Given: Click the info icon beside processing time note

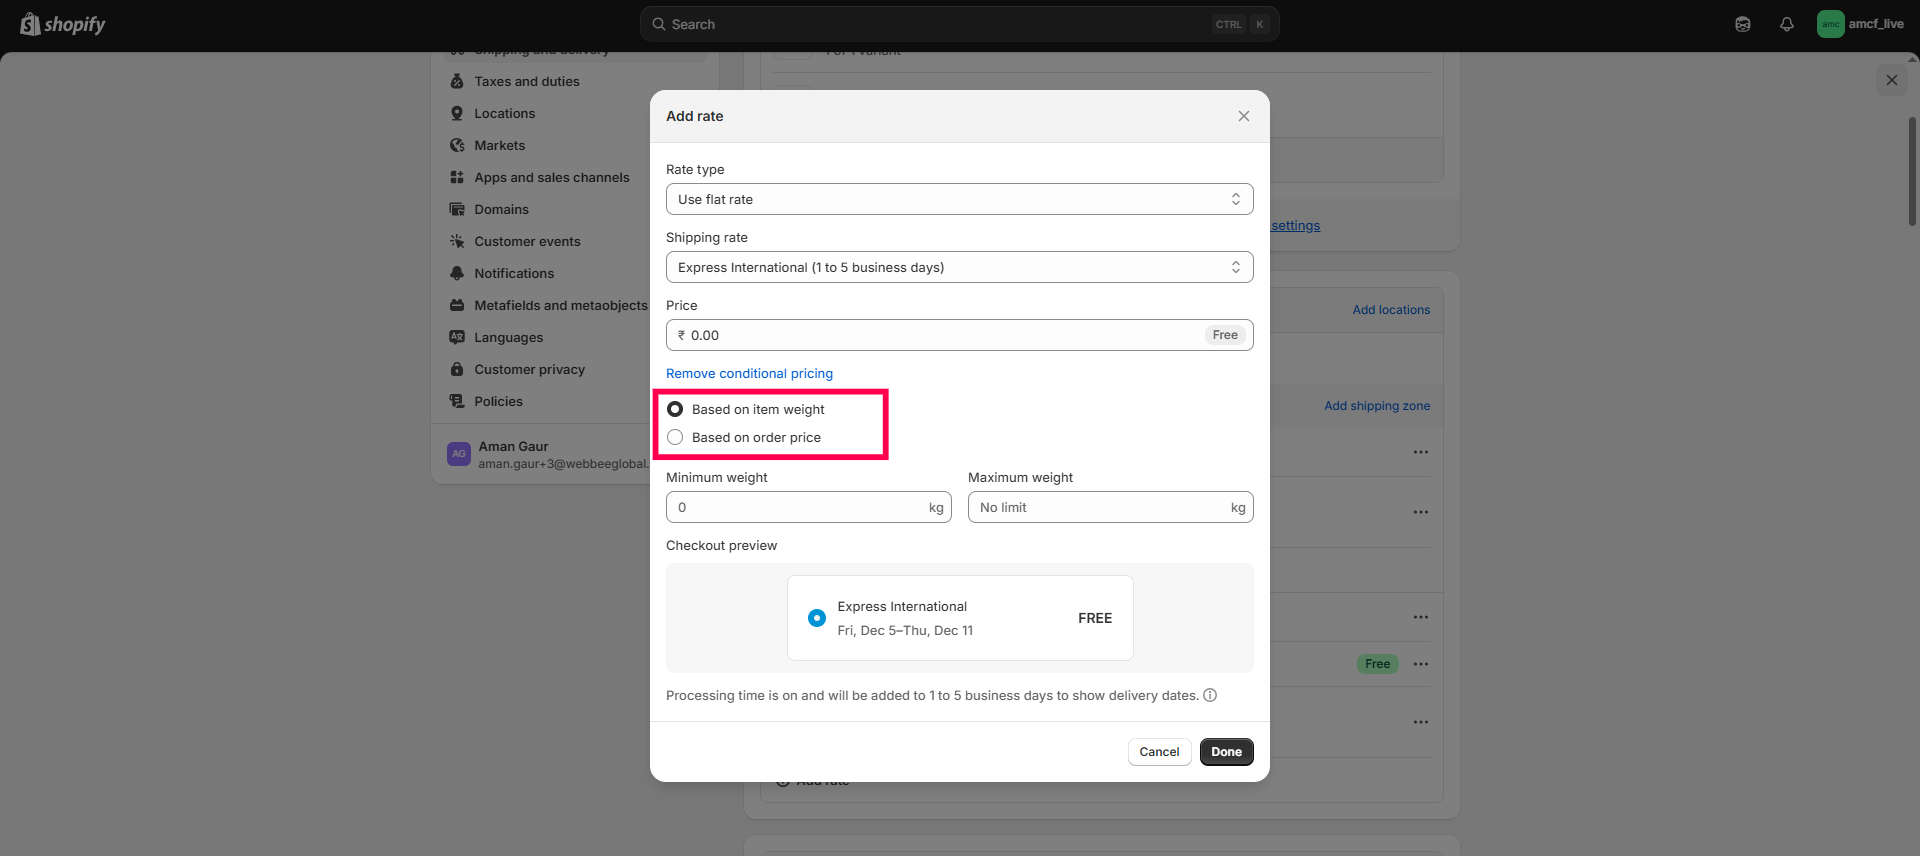Looking at the screenshot, I should pos(1210,695).
